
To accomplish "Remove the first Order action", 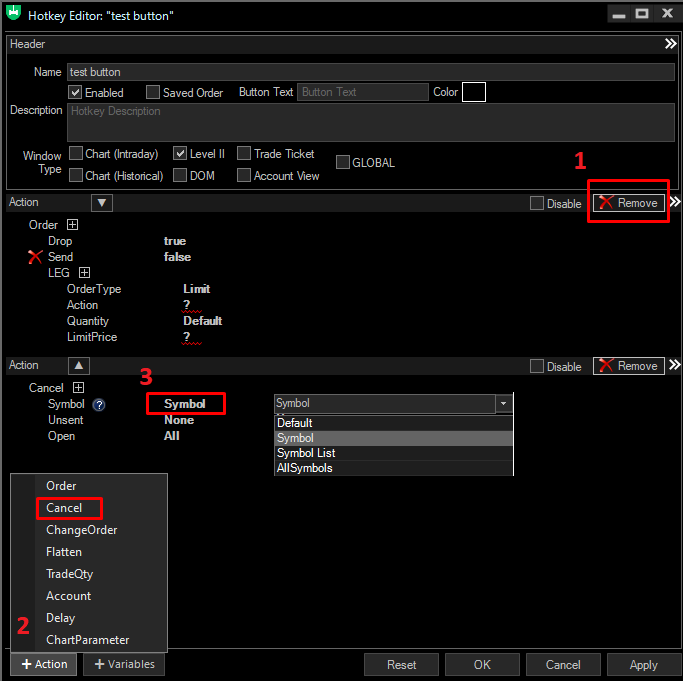I will pos(628,203).
